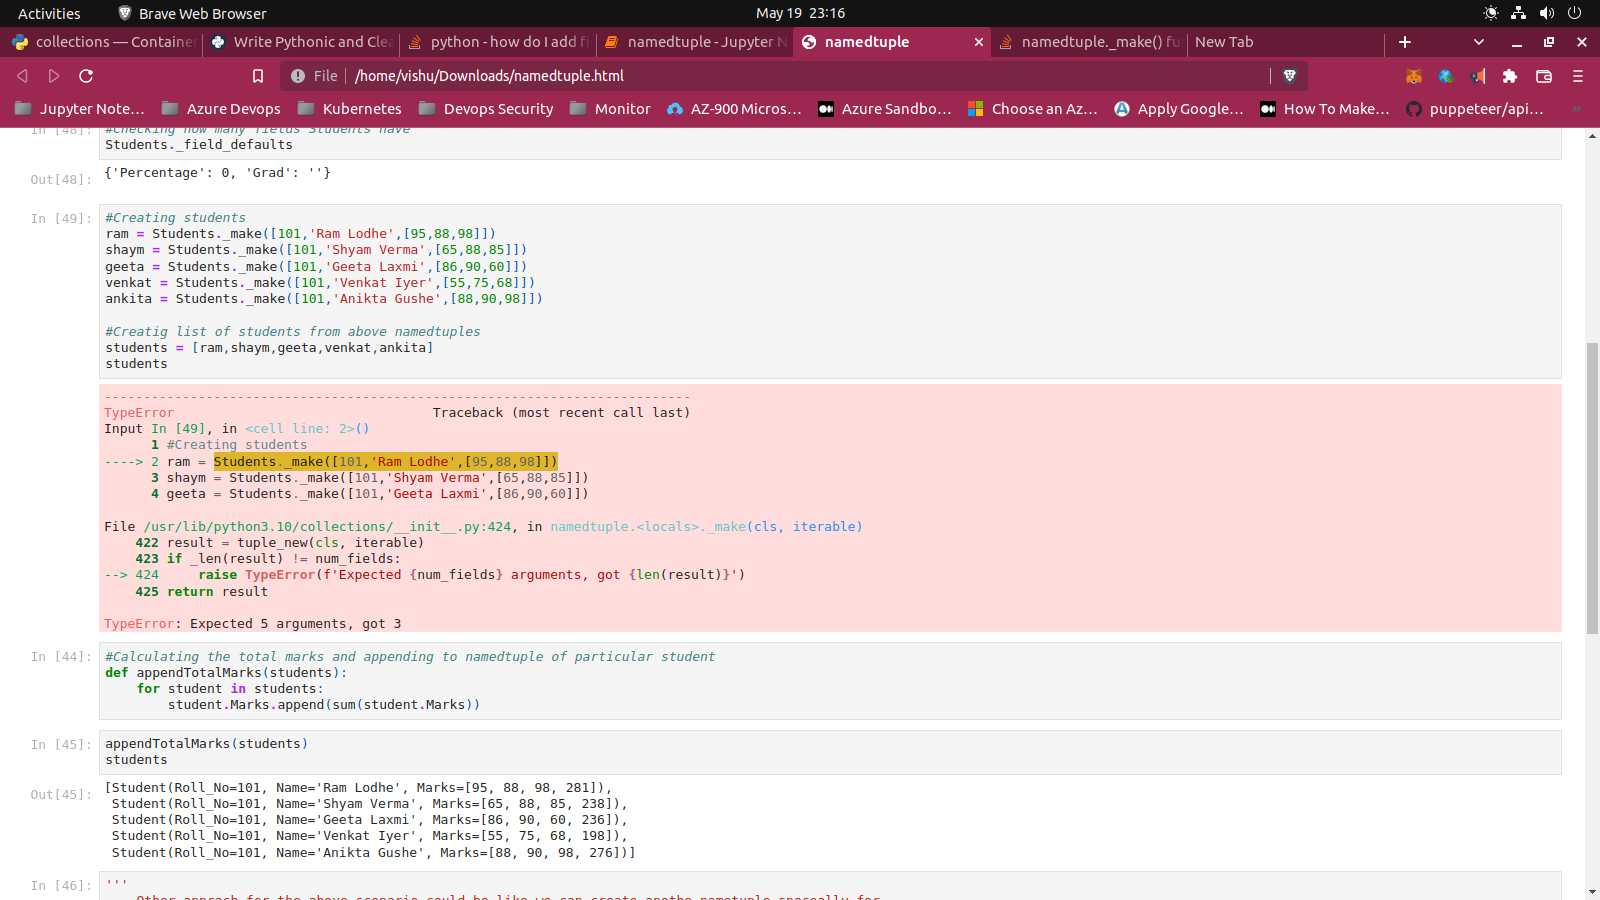Click the scrollbar up arrow

[x=1592, y=136]
